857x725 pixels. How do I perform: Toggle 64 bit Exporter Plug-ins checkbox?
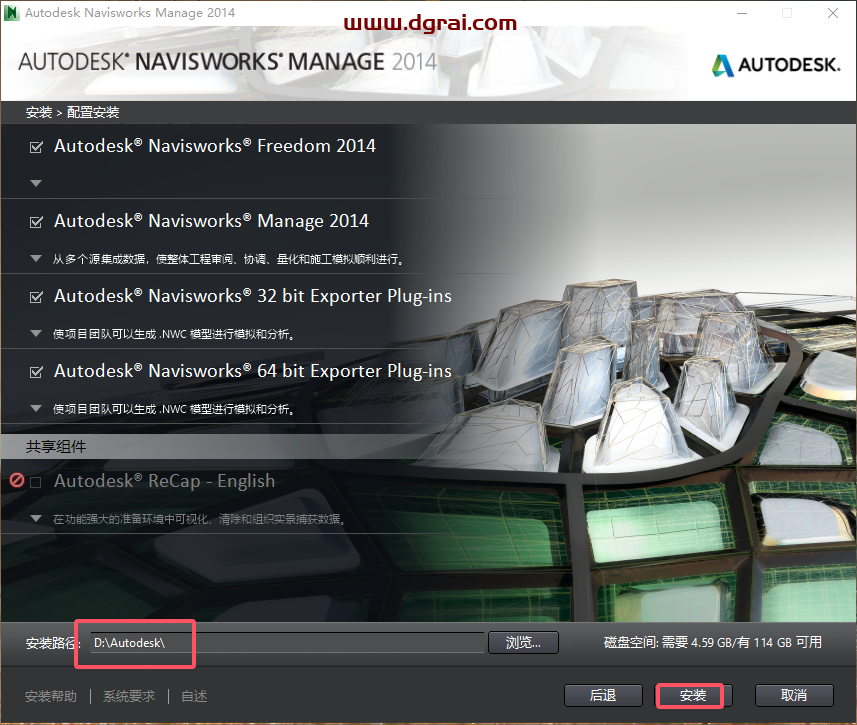click(36, 372)
